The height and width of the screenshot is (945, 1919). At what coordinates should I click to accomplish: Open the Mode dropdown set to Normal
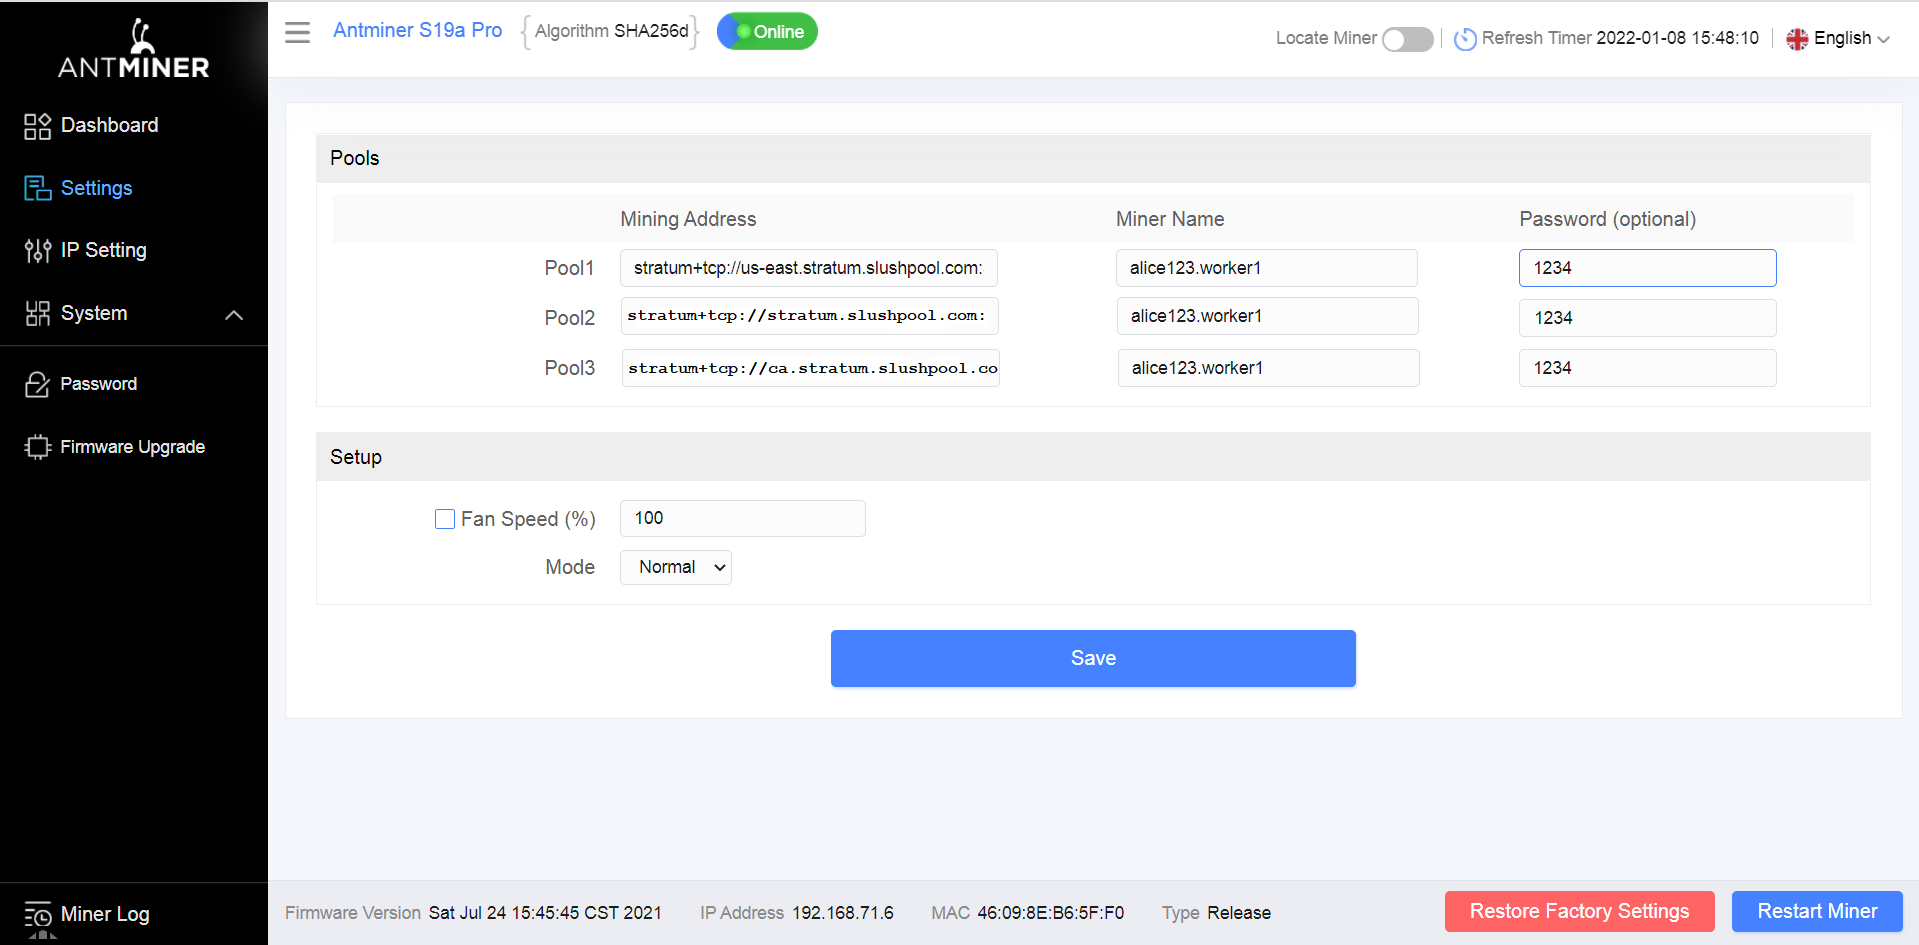click(676, 567)
